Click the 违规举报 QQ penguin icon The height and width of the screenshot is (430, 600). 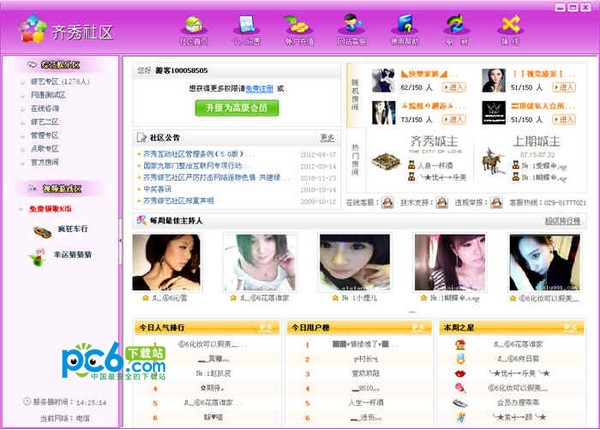pos(496,202)
